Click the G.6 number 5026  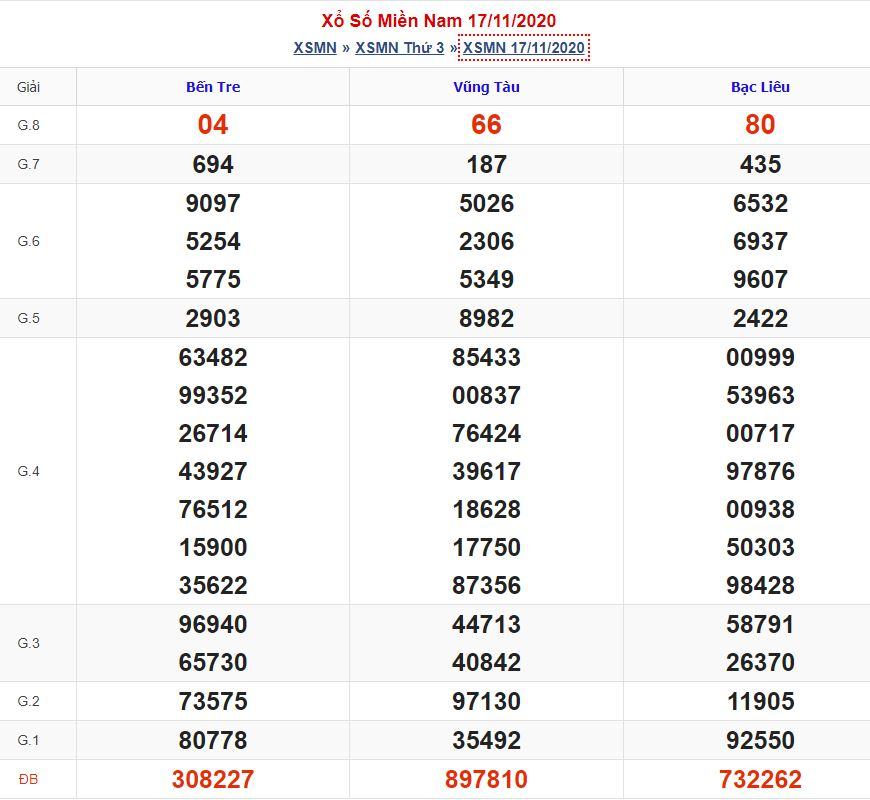[487, 204]
